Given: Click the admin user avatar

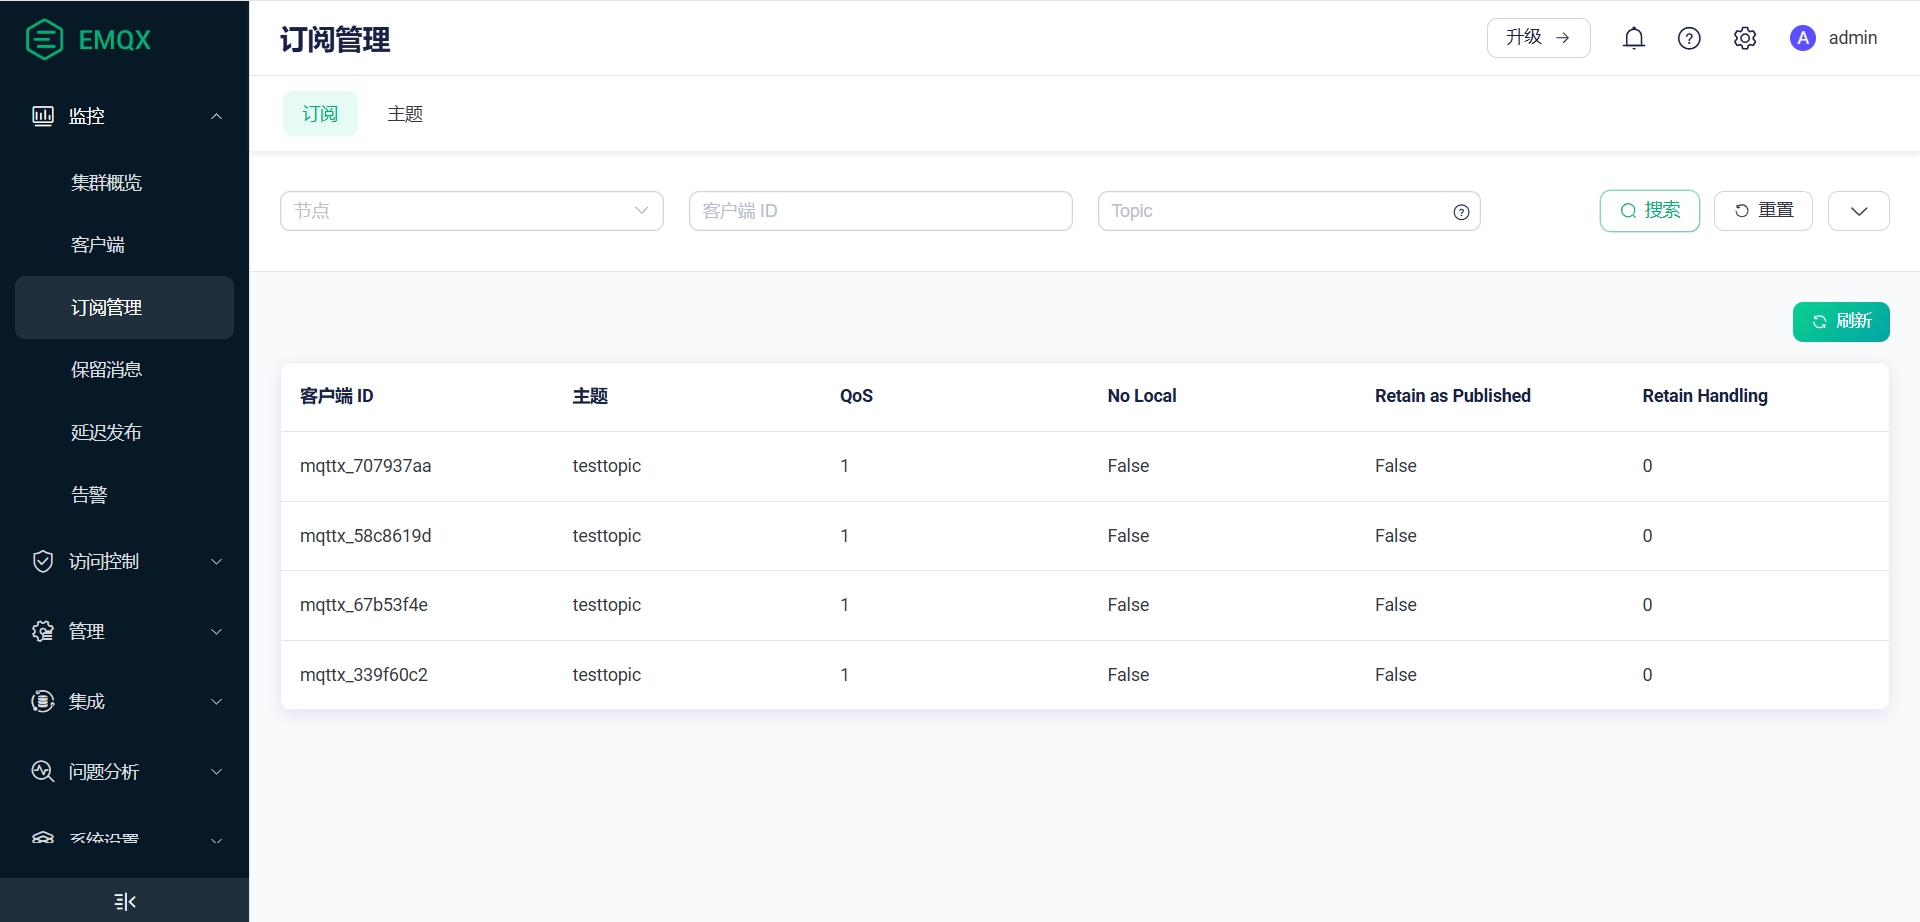Looking at the screenshot, I should click(1802, 38).
